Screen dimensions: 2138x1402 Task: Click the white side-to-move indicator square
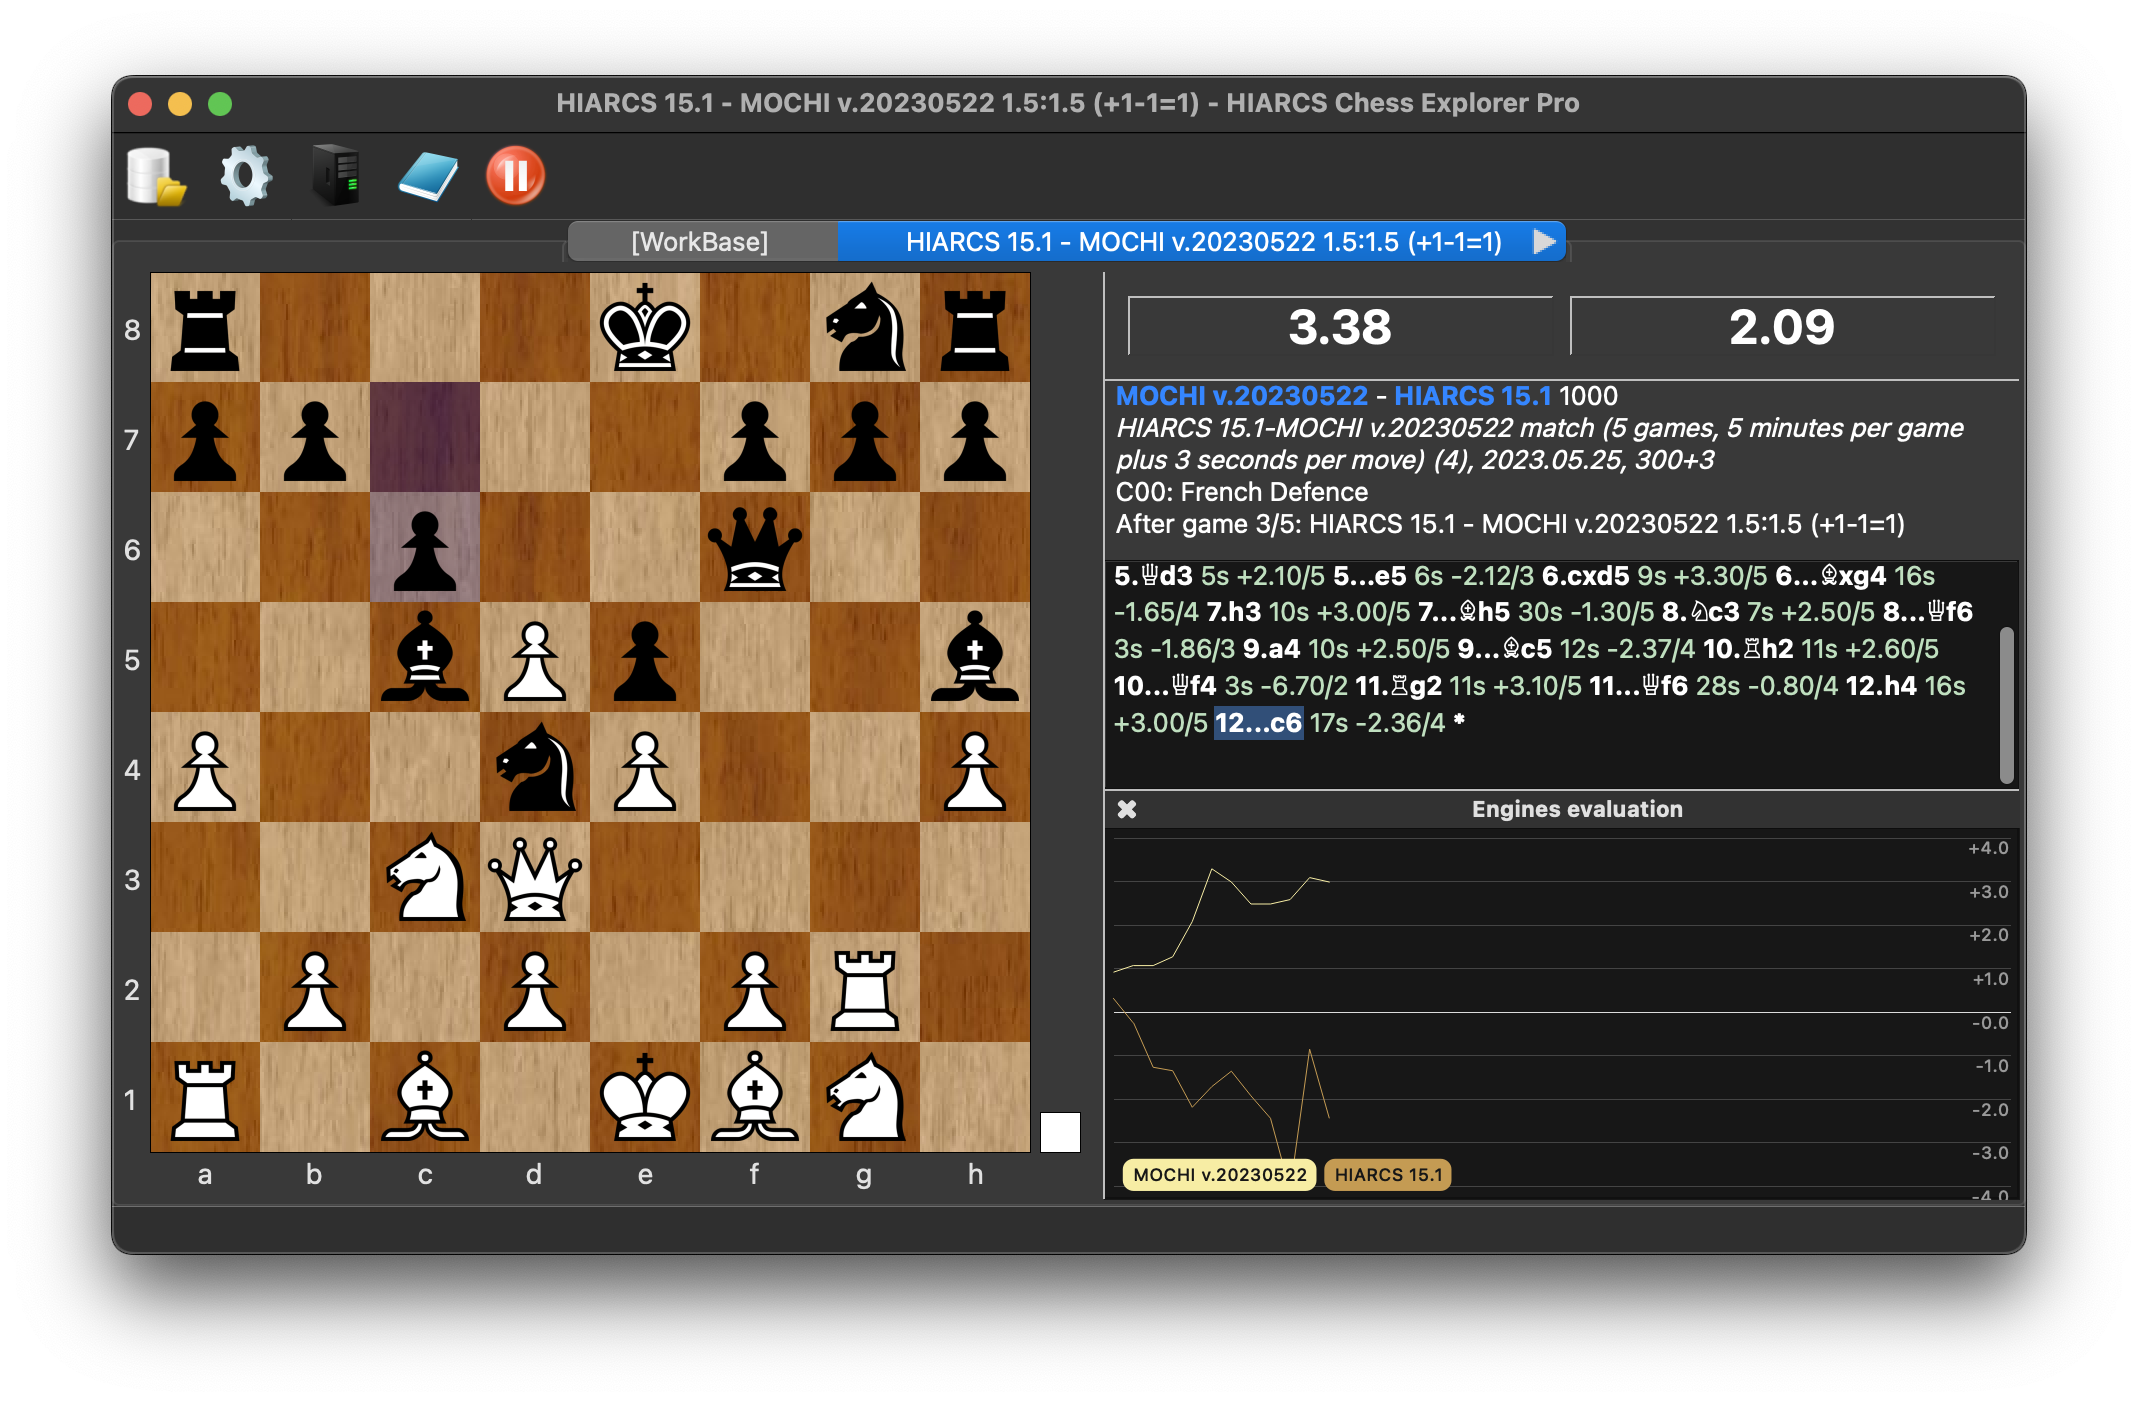click(1060, 1132)
